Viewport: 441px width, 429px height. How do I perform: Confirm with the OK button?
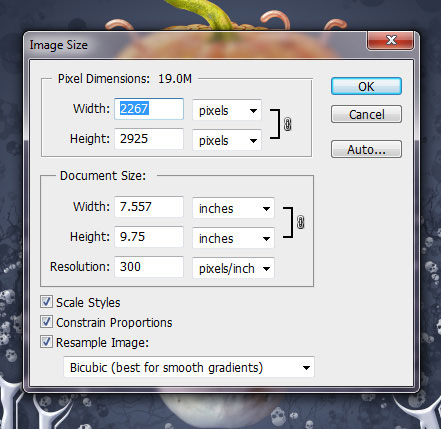[x=366, y=86]
